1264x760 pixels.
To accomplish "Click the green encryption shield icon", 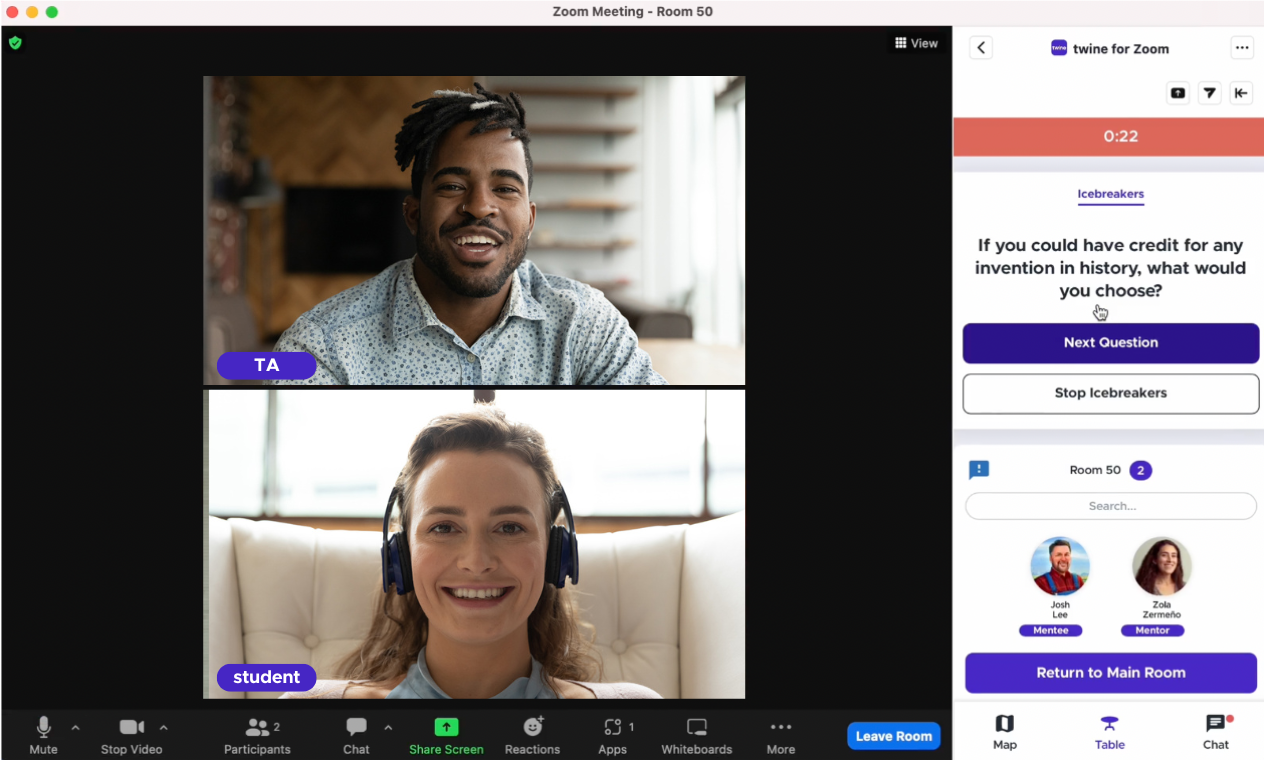I will 15,43.
